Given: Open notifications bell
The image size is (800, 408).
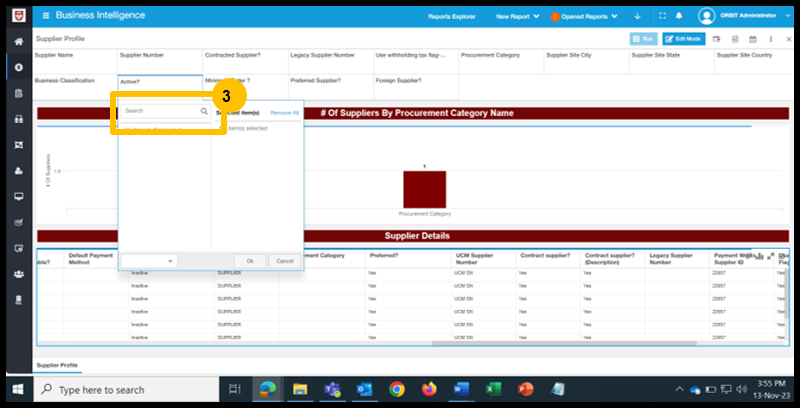Looking at the screenshot, I should [x=679, y=16].
